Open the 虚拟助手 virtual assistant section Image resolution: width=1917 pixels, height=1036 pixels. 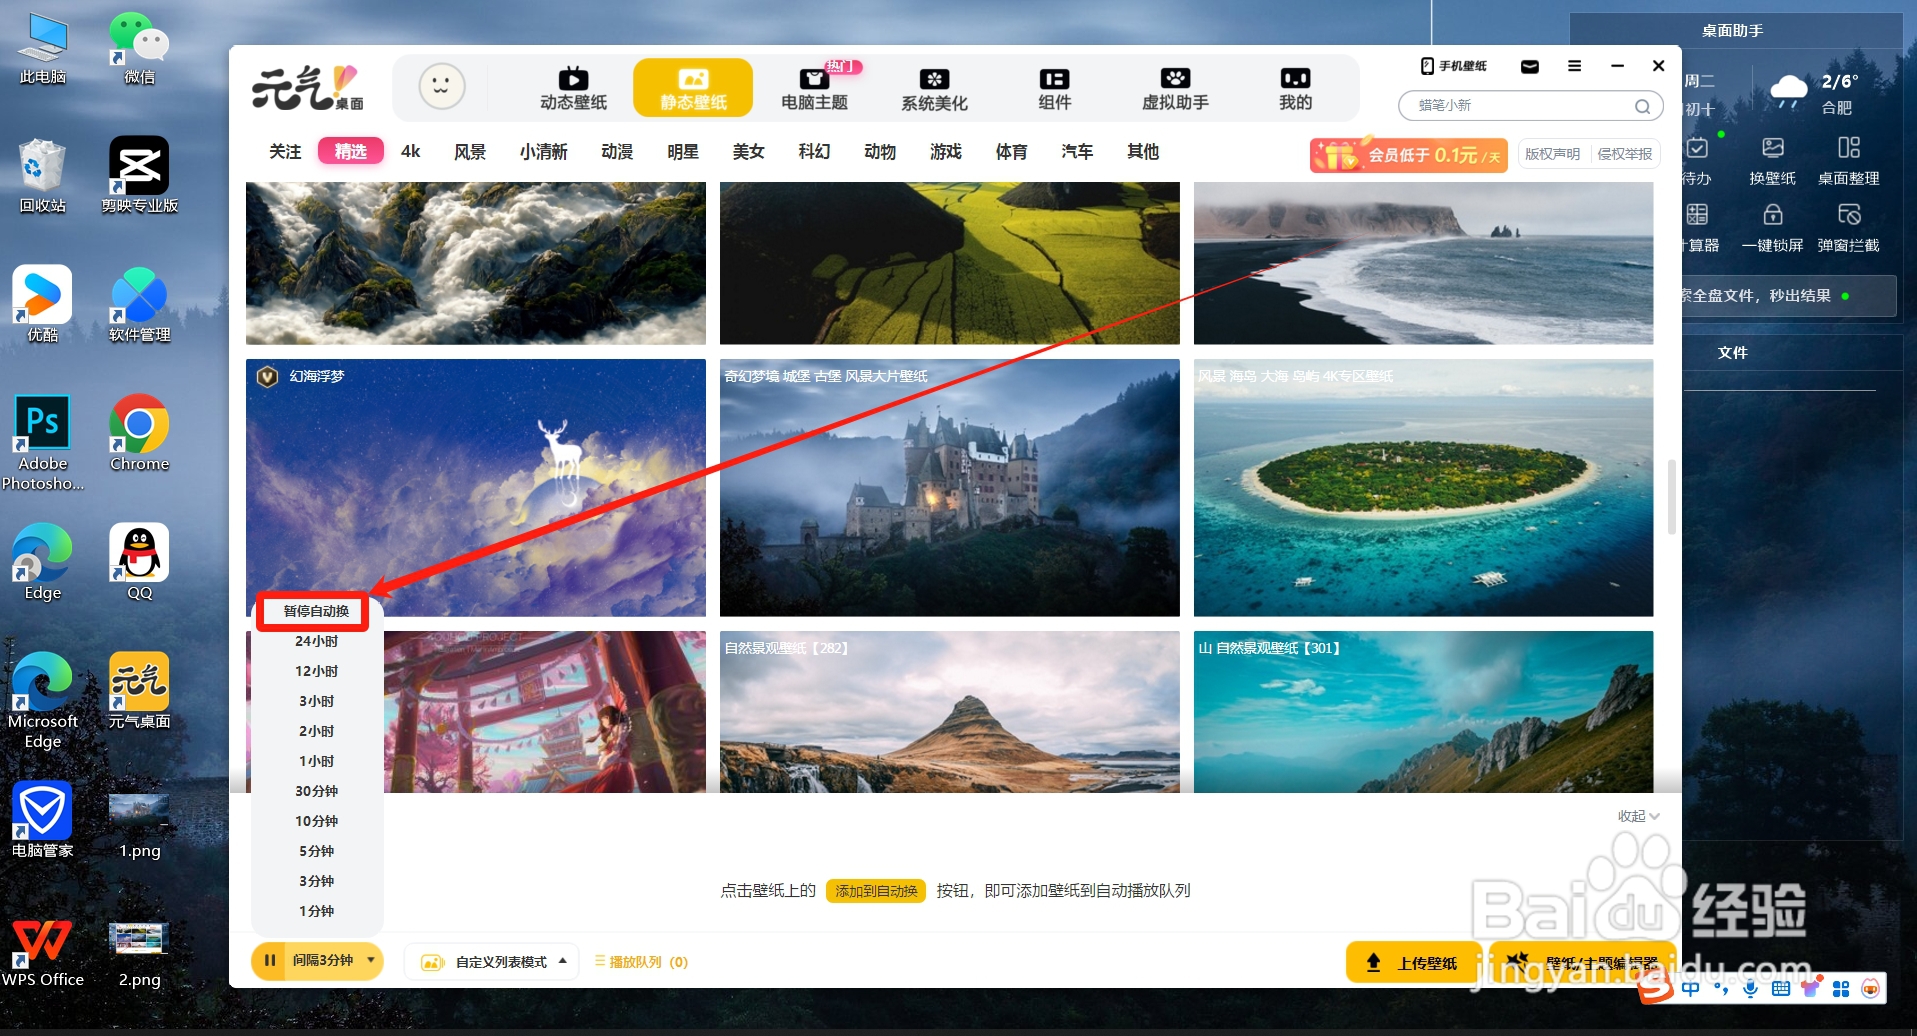1175,88
